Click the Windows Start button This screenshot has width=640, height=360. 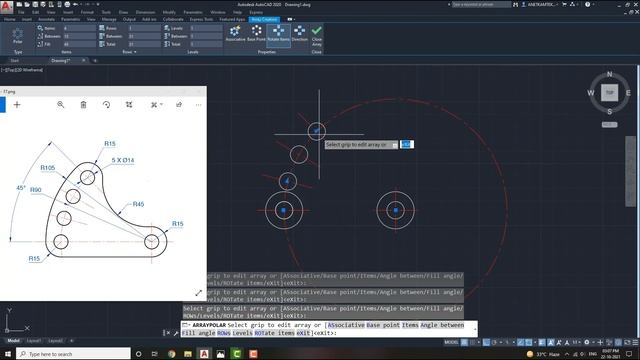click(8, 354)
